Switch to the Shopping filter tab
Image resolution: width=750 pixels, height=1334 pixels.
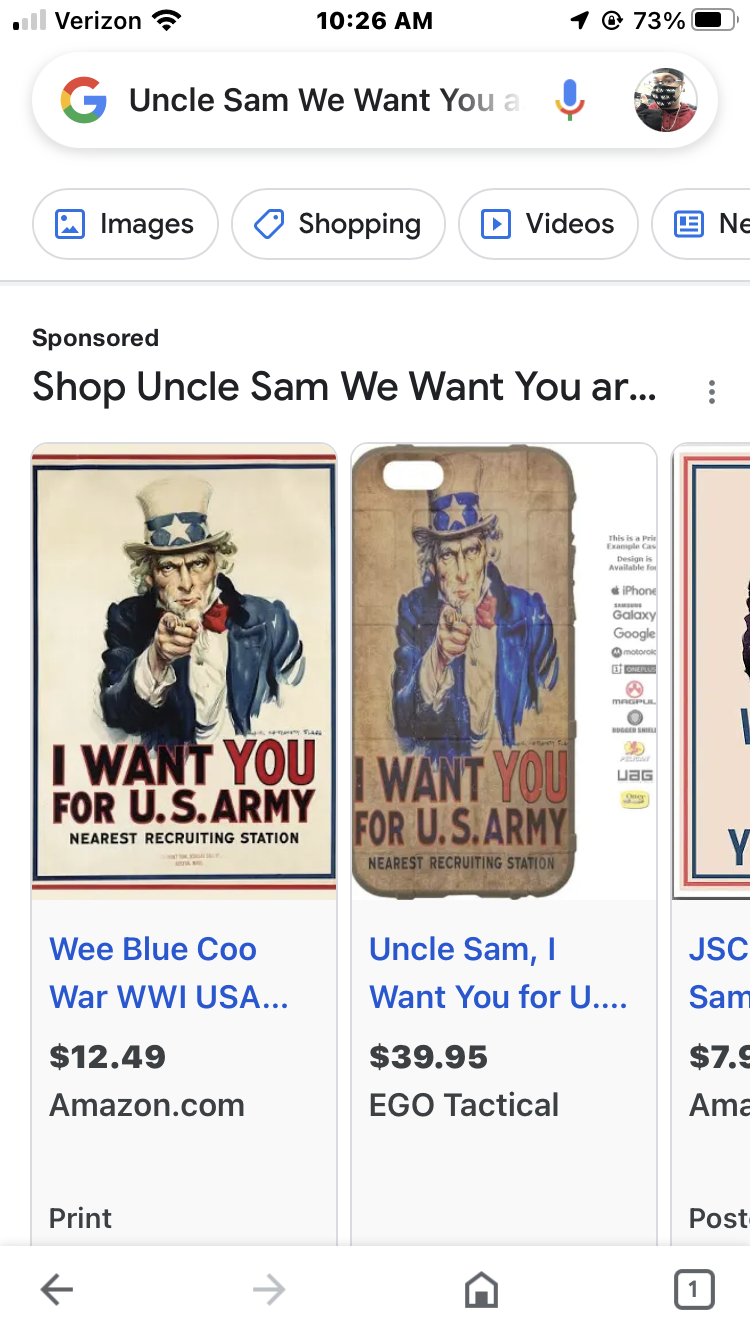(338, 224)
